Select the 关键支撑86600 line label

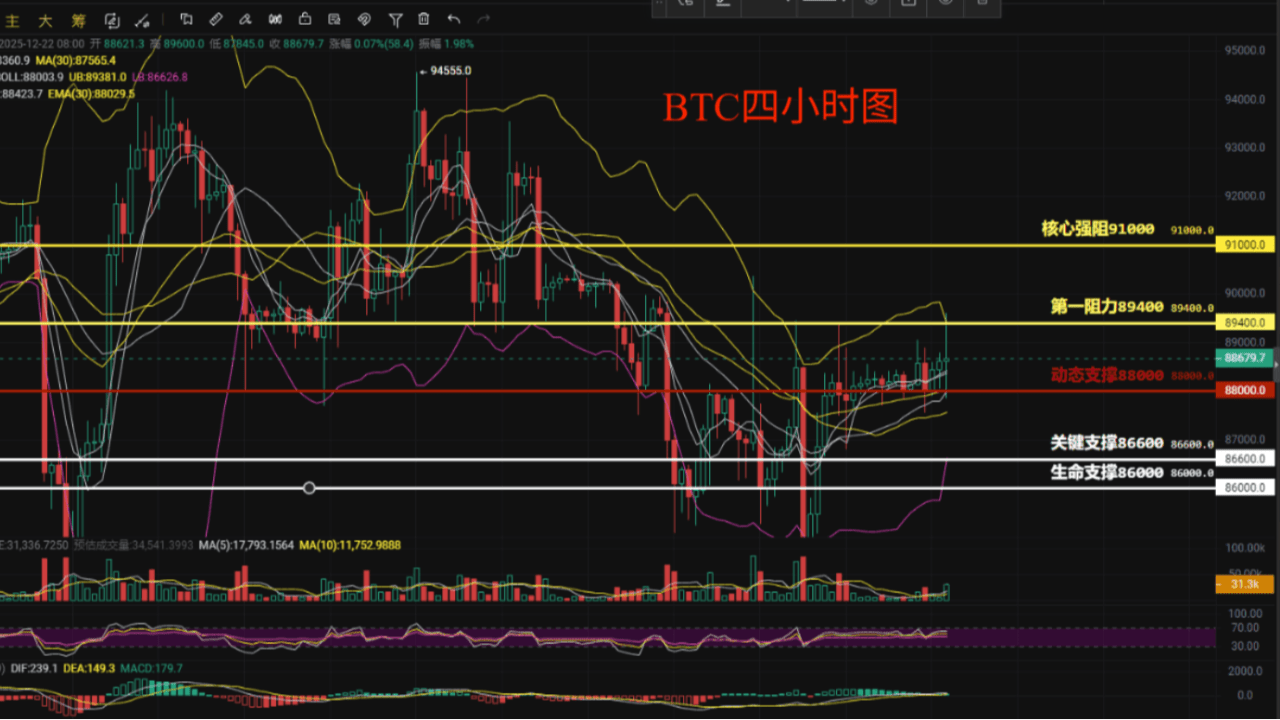[x=1107, y=443]
